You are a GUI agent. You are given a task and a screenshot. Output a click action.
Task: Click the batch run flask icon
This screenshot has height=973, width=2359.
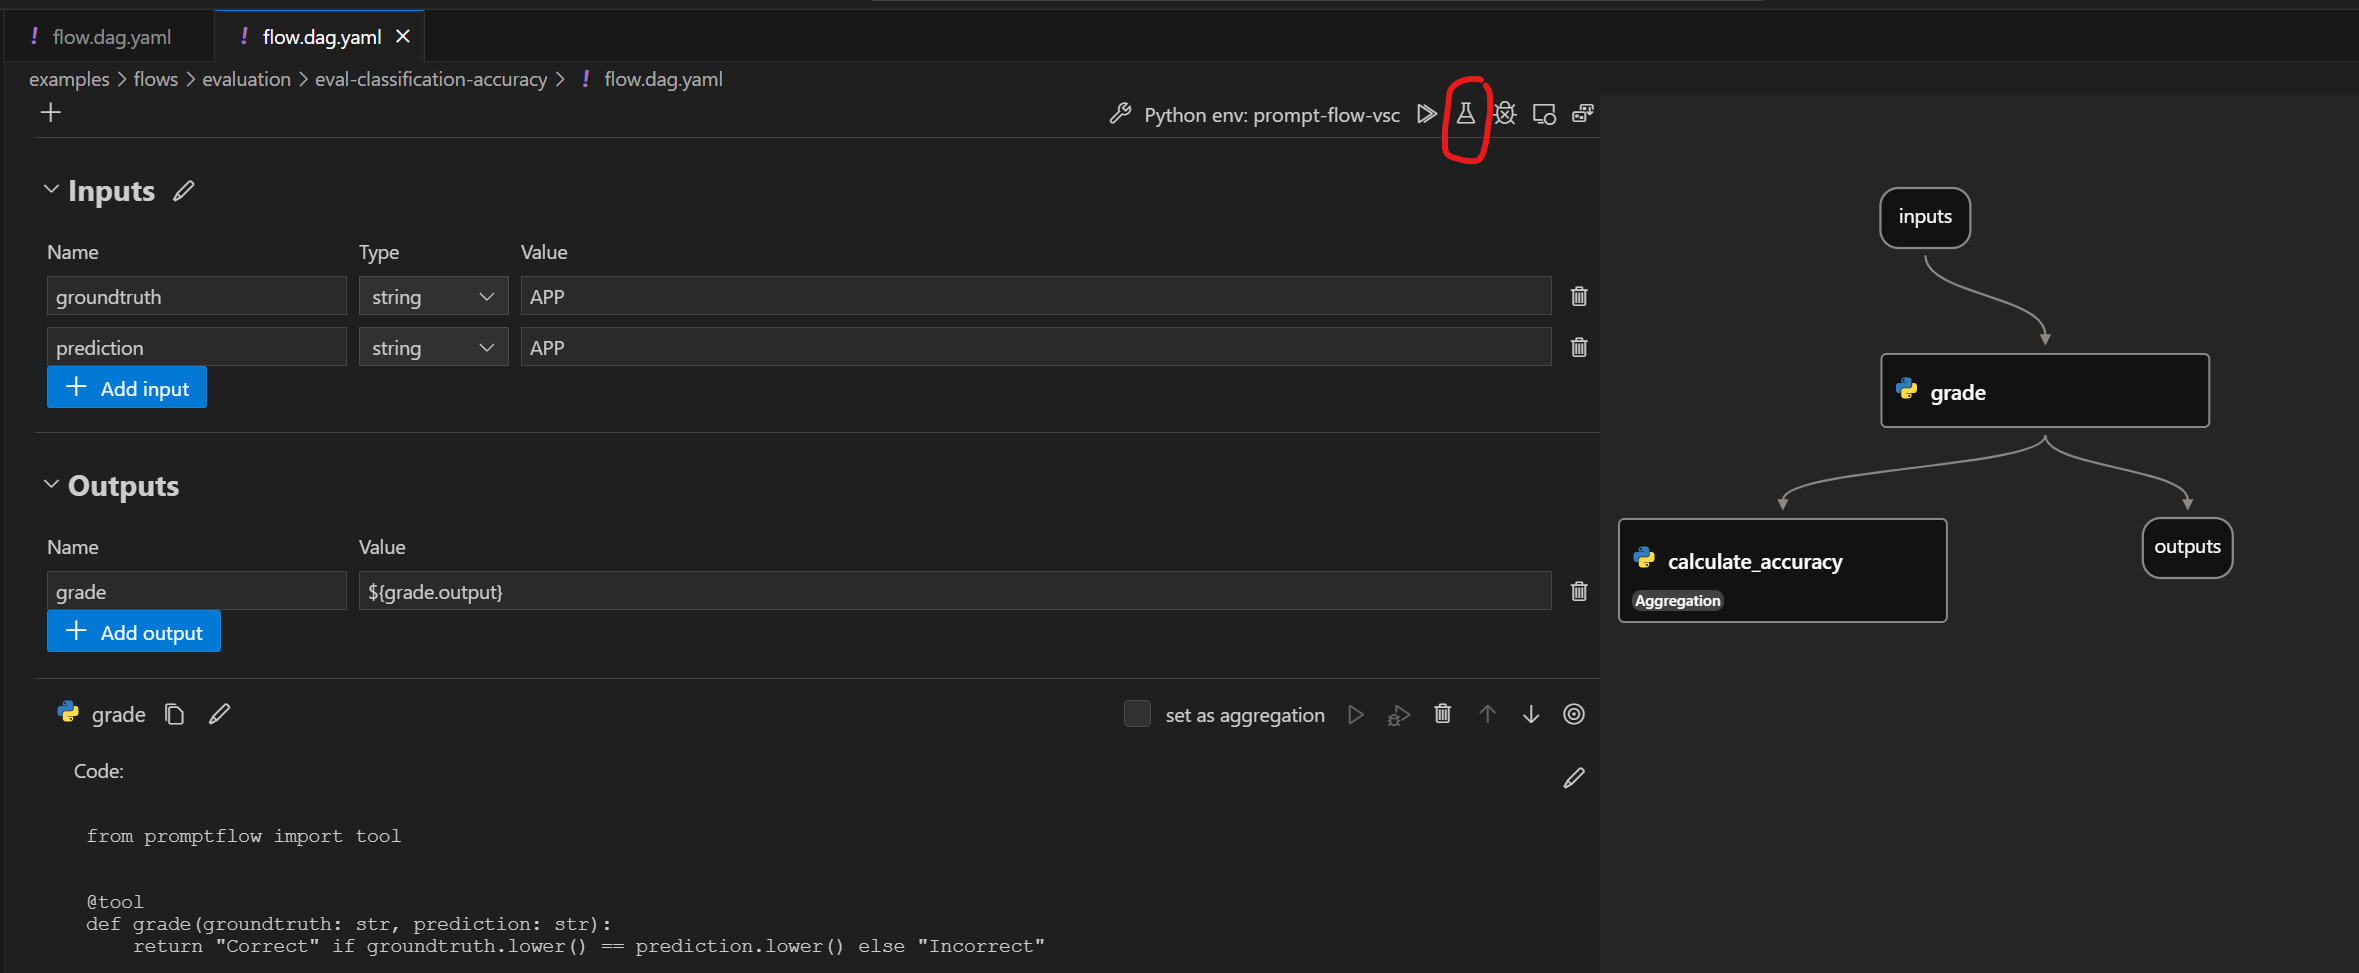[1465, 114]
